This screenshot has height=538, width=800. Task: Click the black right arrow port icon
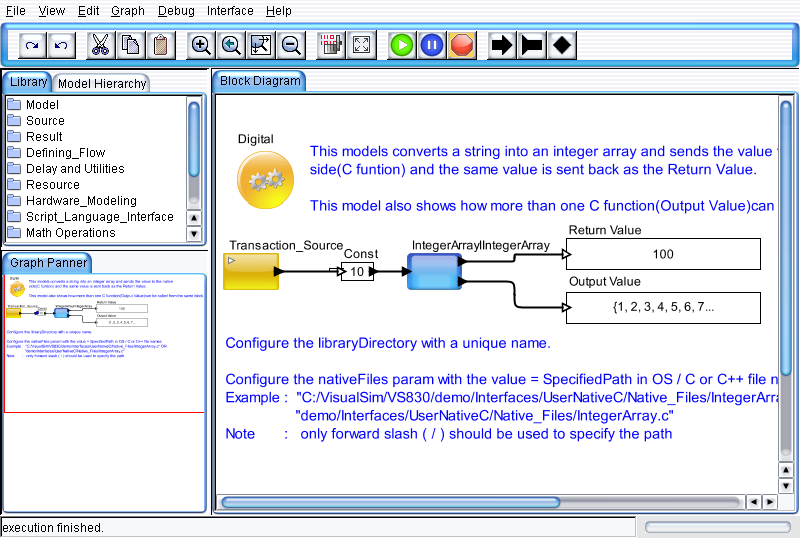pyautogui.click(x=502, y=45)
